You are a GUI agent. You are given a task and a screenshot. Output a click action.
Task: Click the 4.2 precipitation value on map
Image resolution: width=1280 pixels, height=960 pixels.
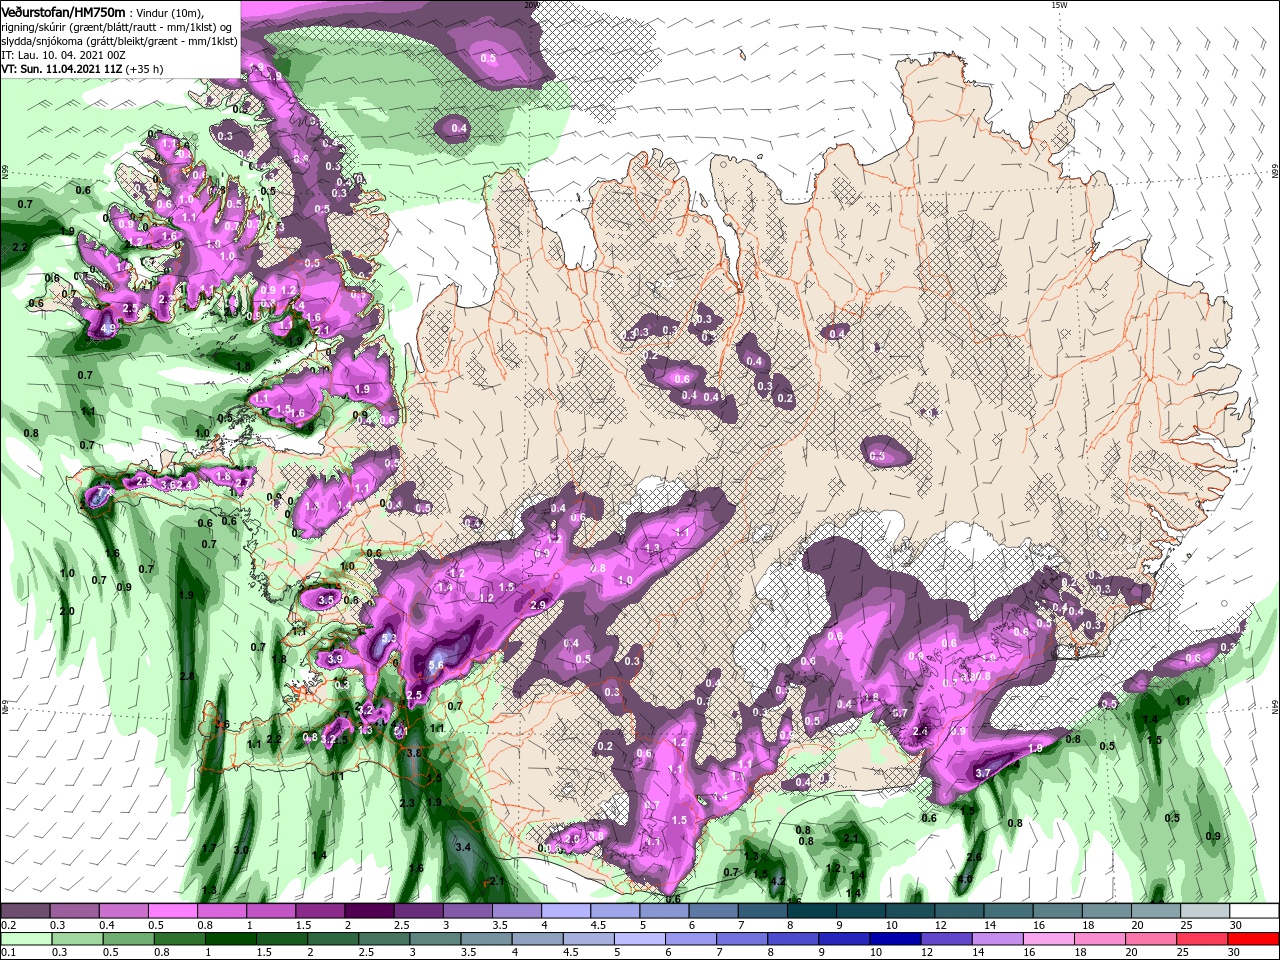(x=776, y=881)
